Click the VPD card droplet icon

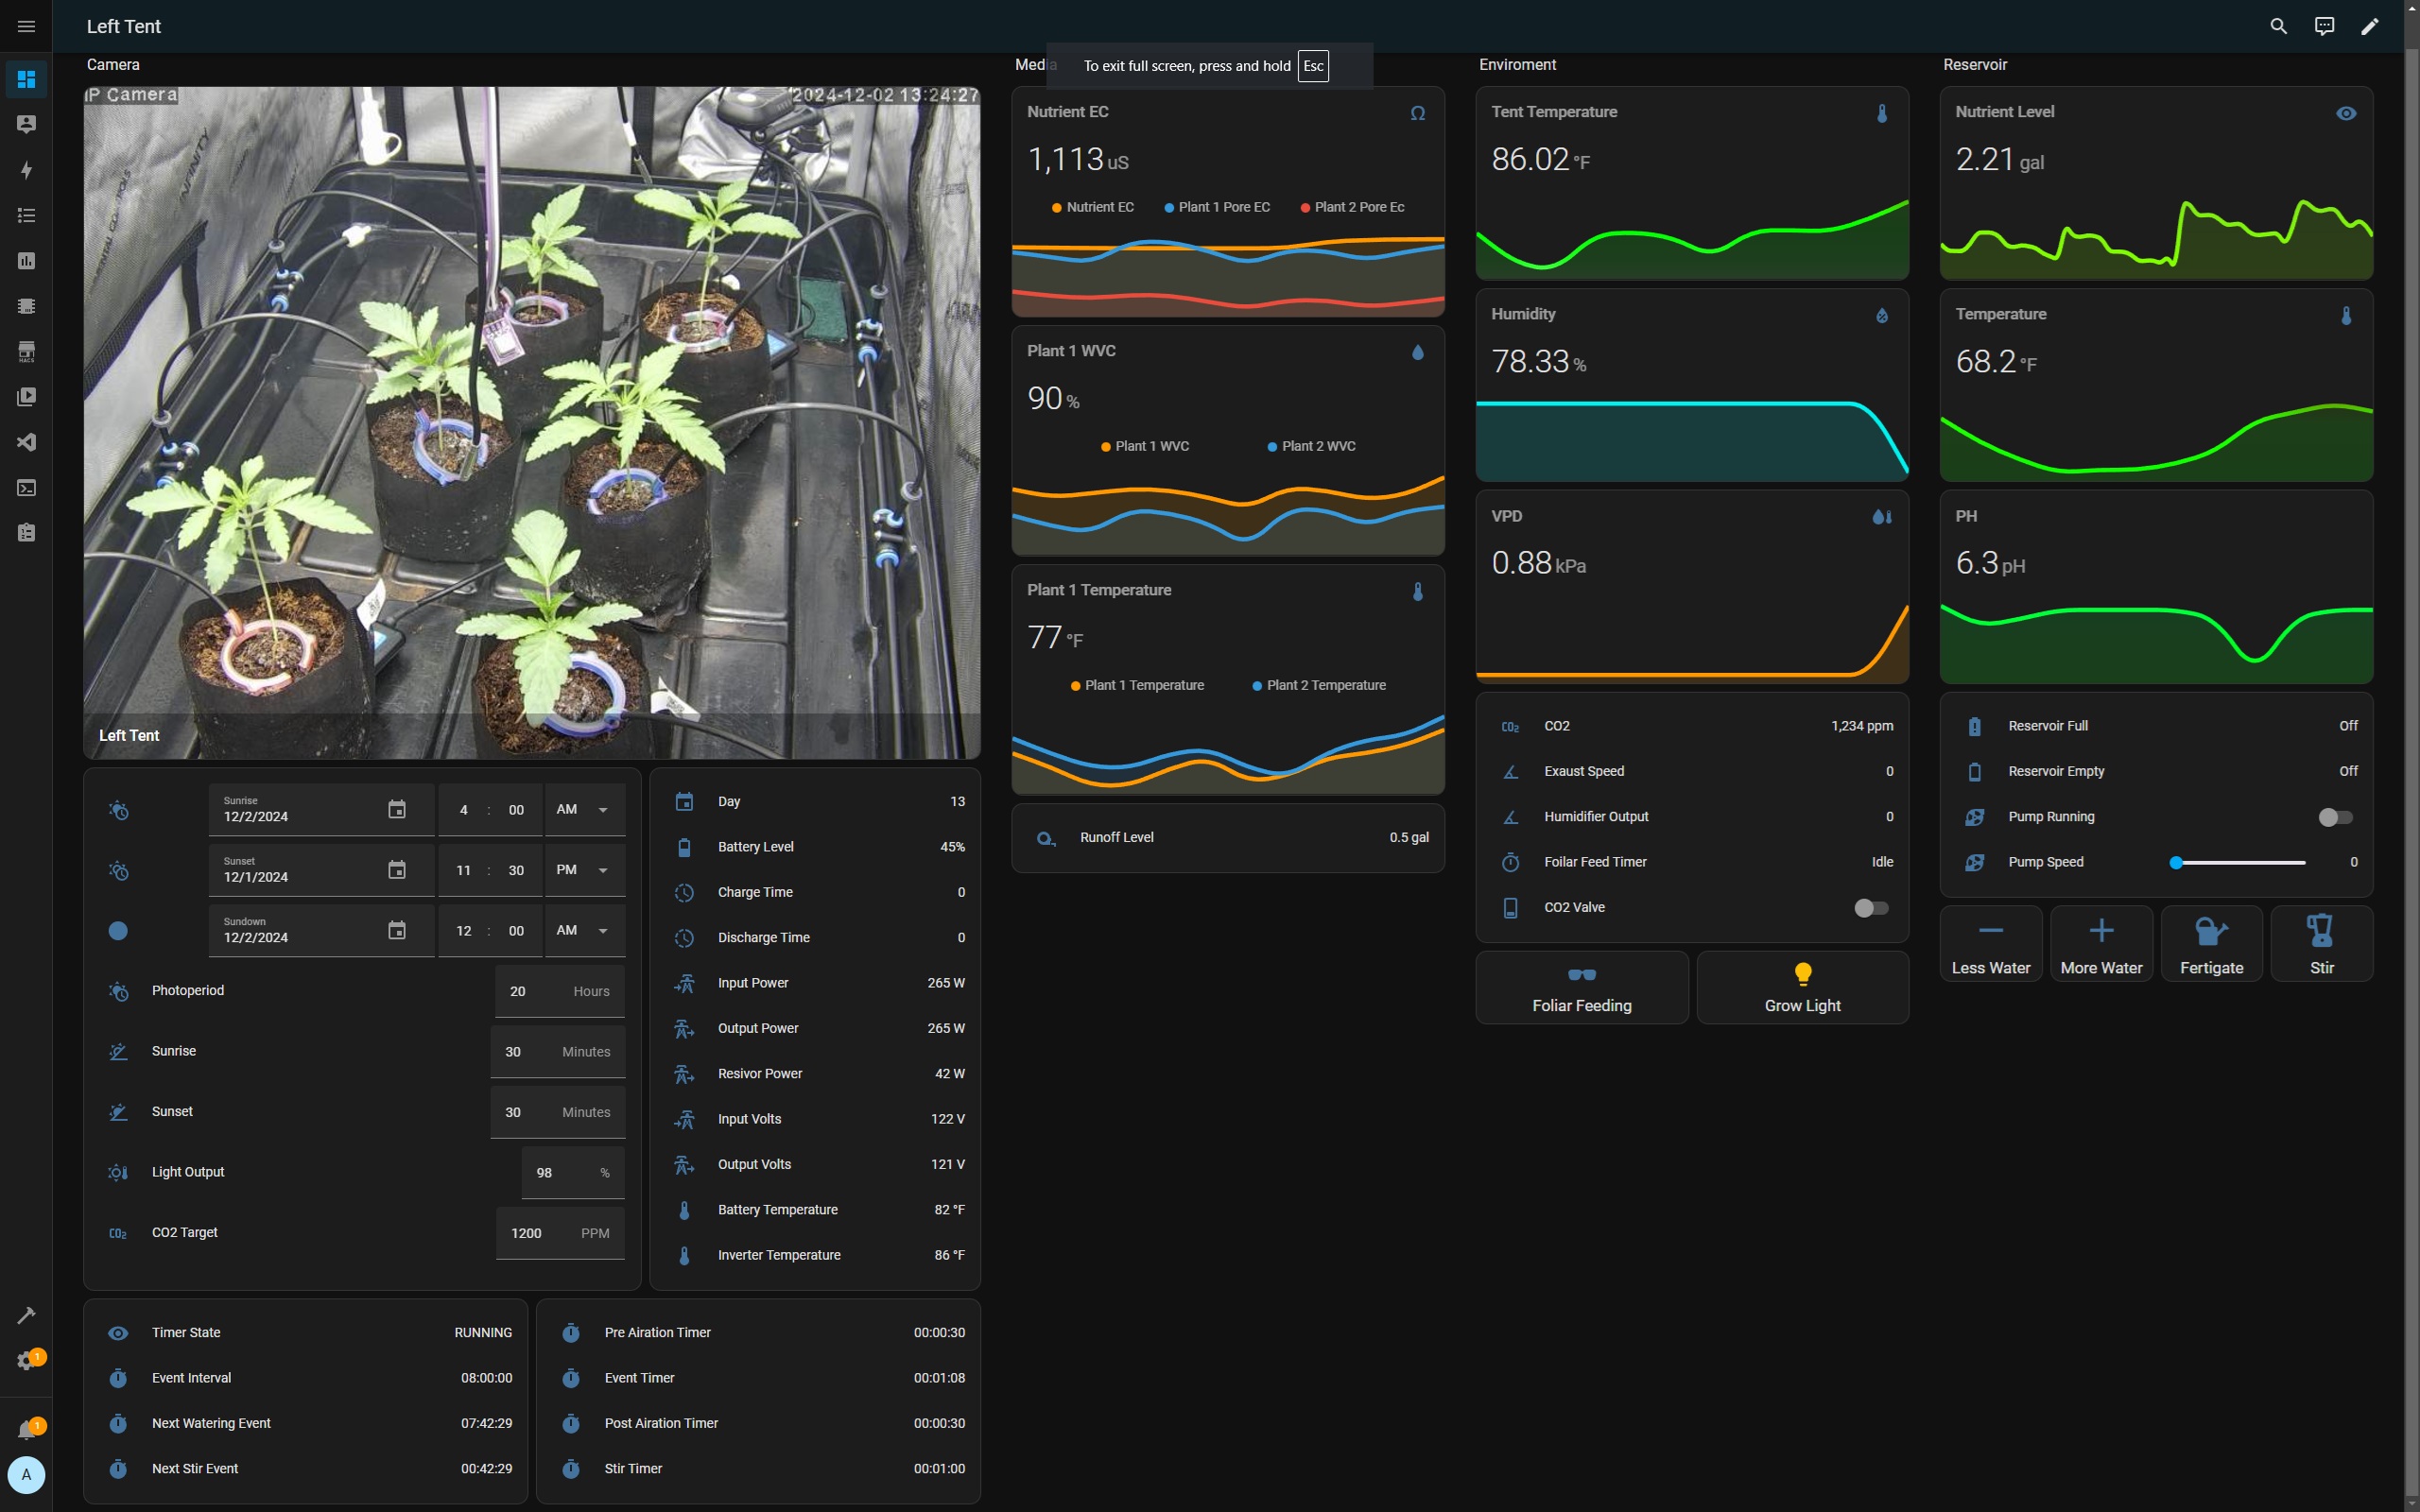coord(1881,517)
